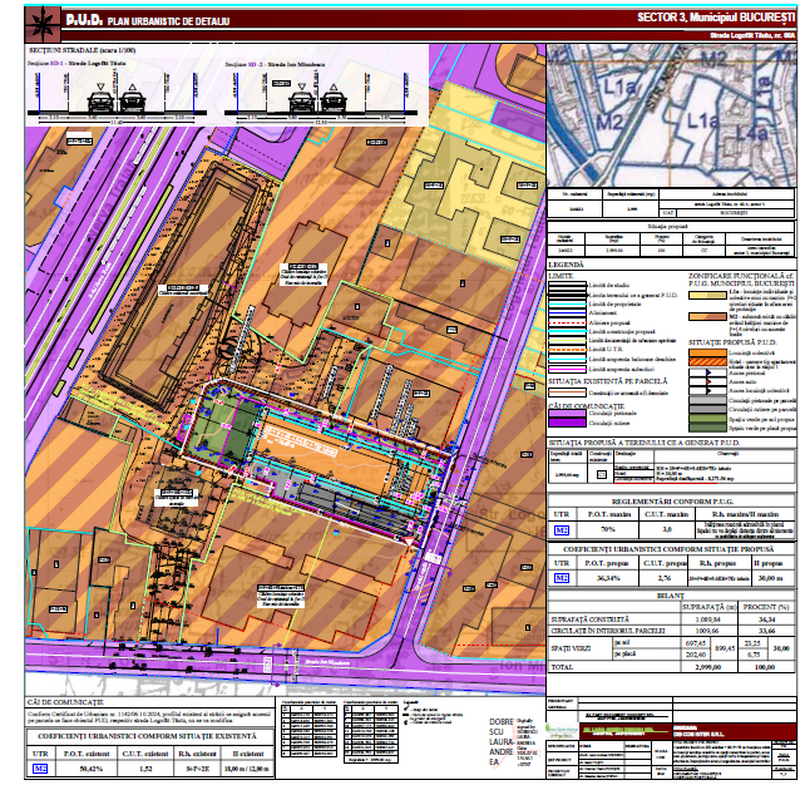
Task: Click the P.U.D. Plan Urbanistic de Detaliu title
Action: 147,20
